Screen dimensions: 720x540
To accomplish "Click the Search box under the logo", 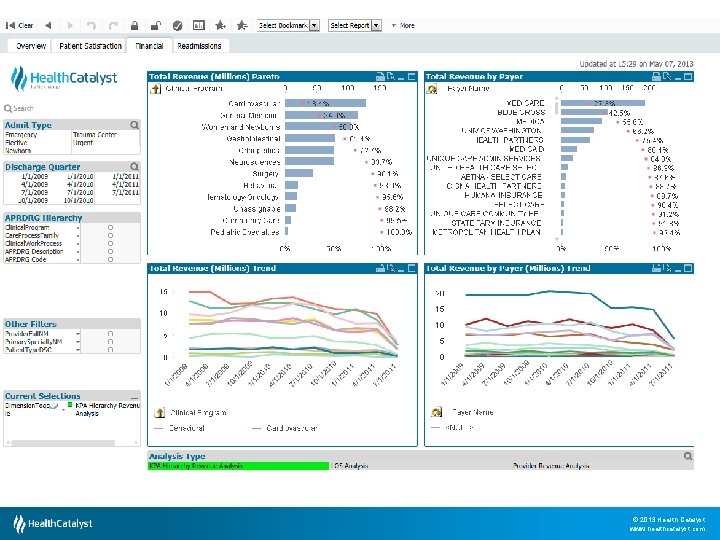I will point(23,108).
